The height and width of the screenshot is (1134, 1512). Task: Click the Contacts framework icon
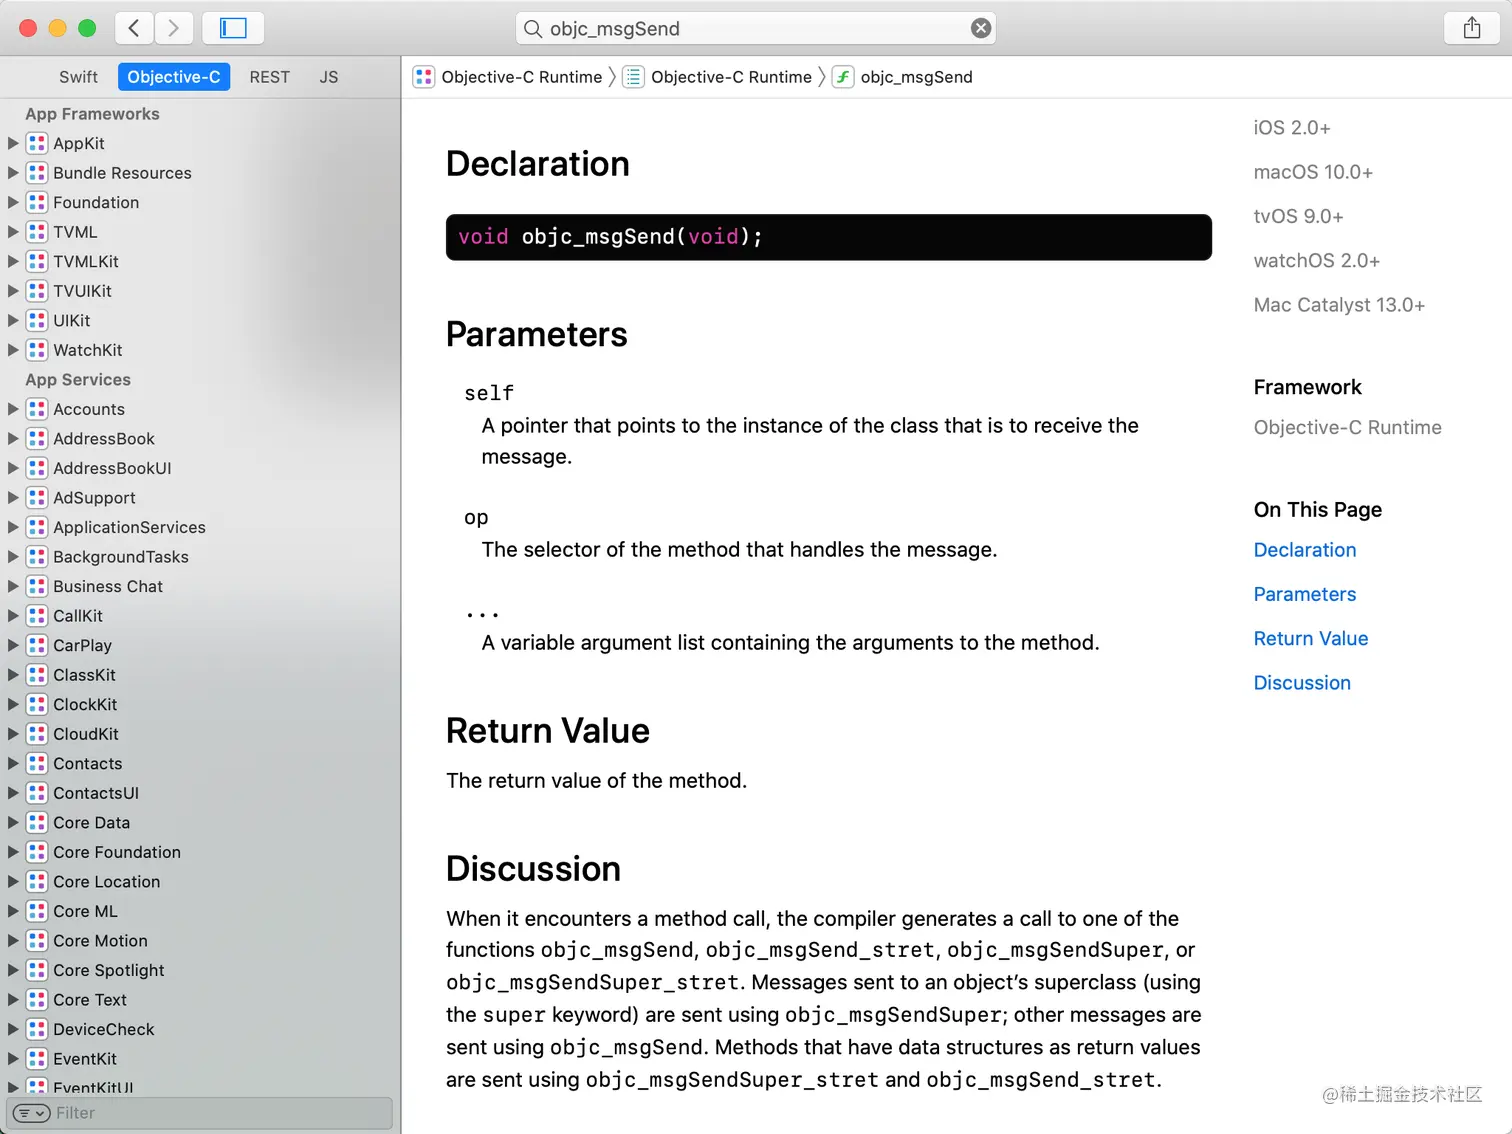click(37, 763)
